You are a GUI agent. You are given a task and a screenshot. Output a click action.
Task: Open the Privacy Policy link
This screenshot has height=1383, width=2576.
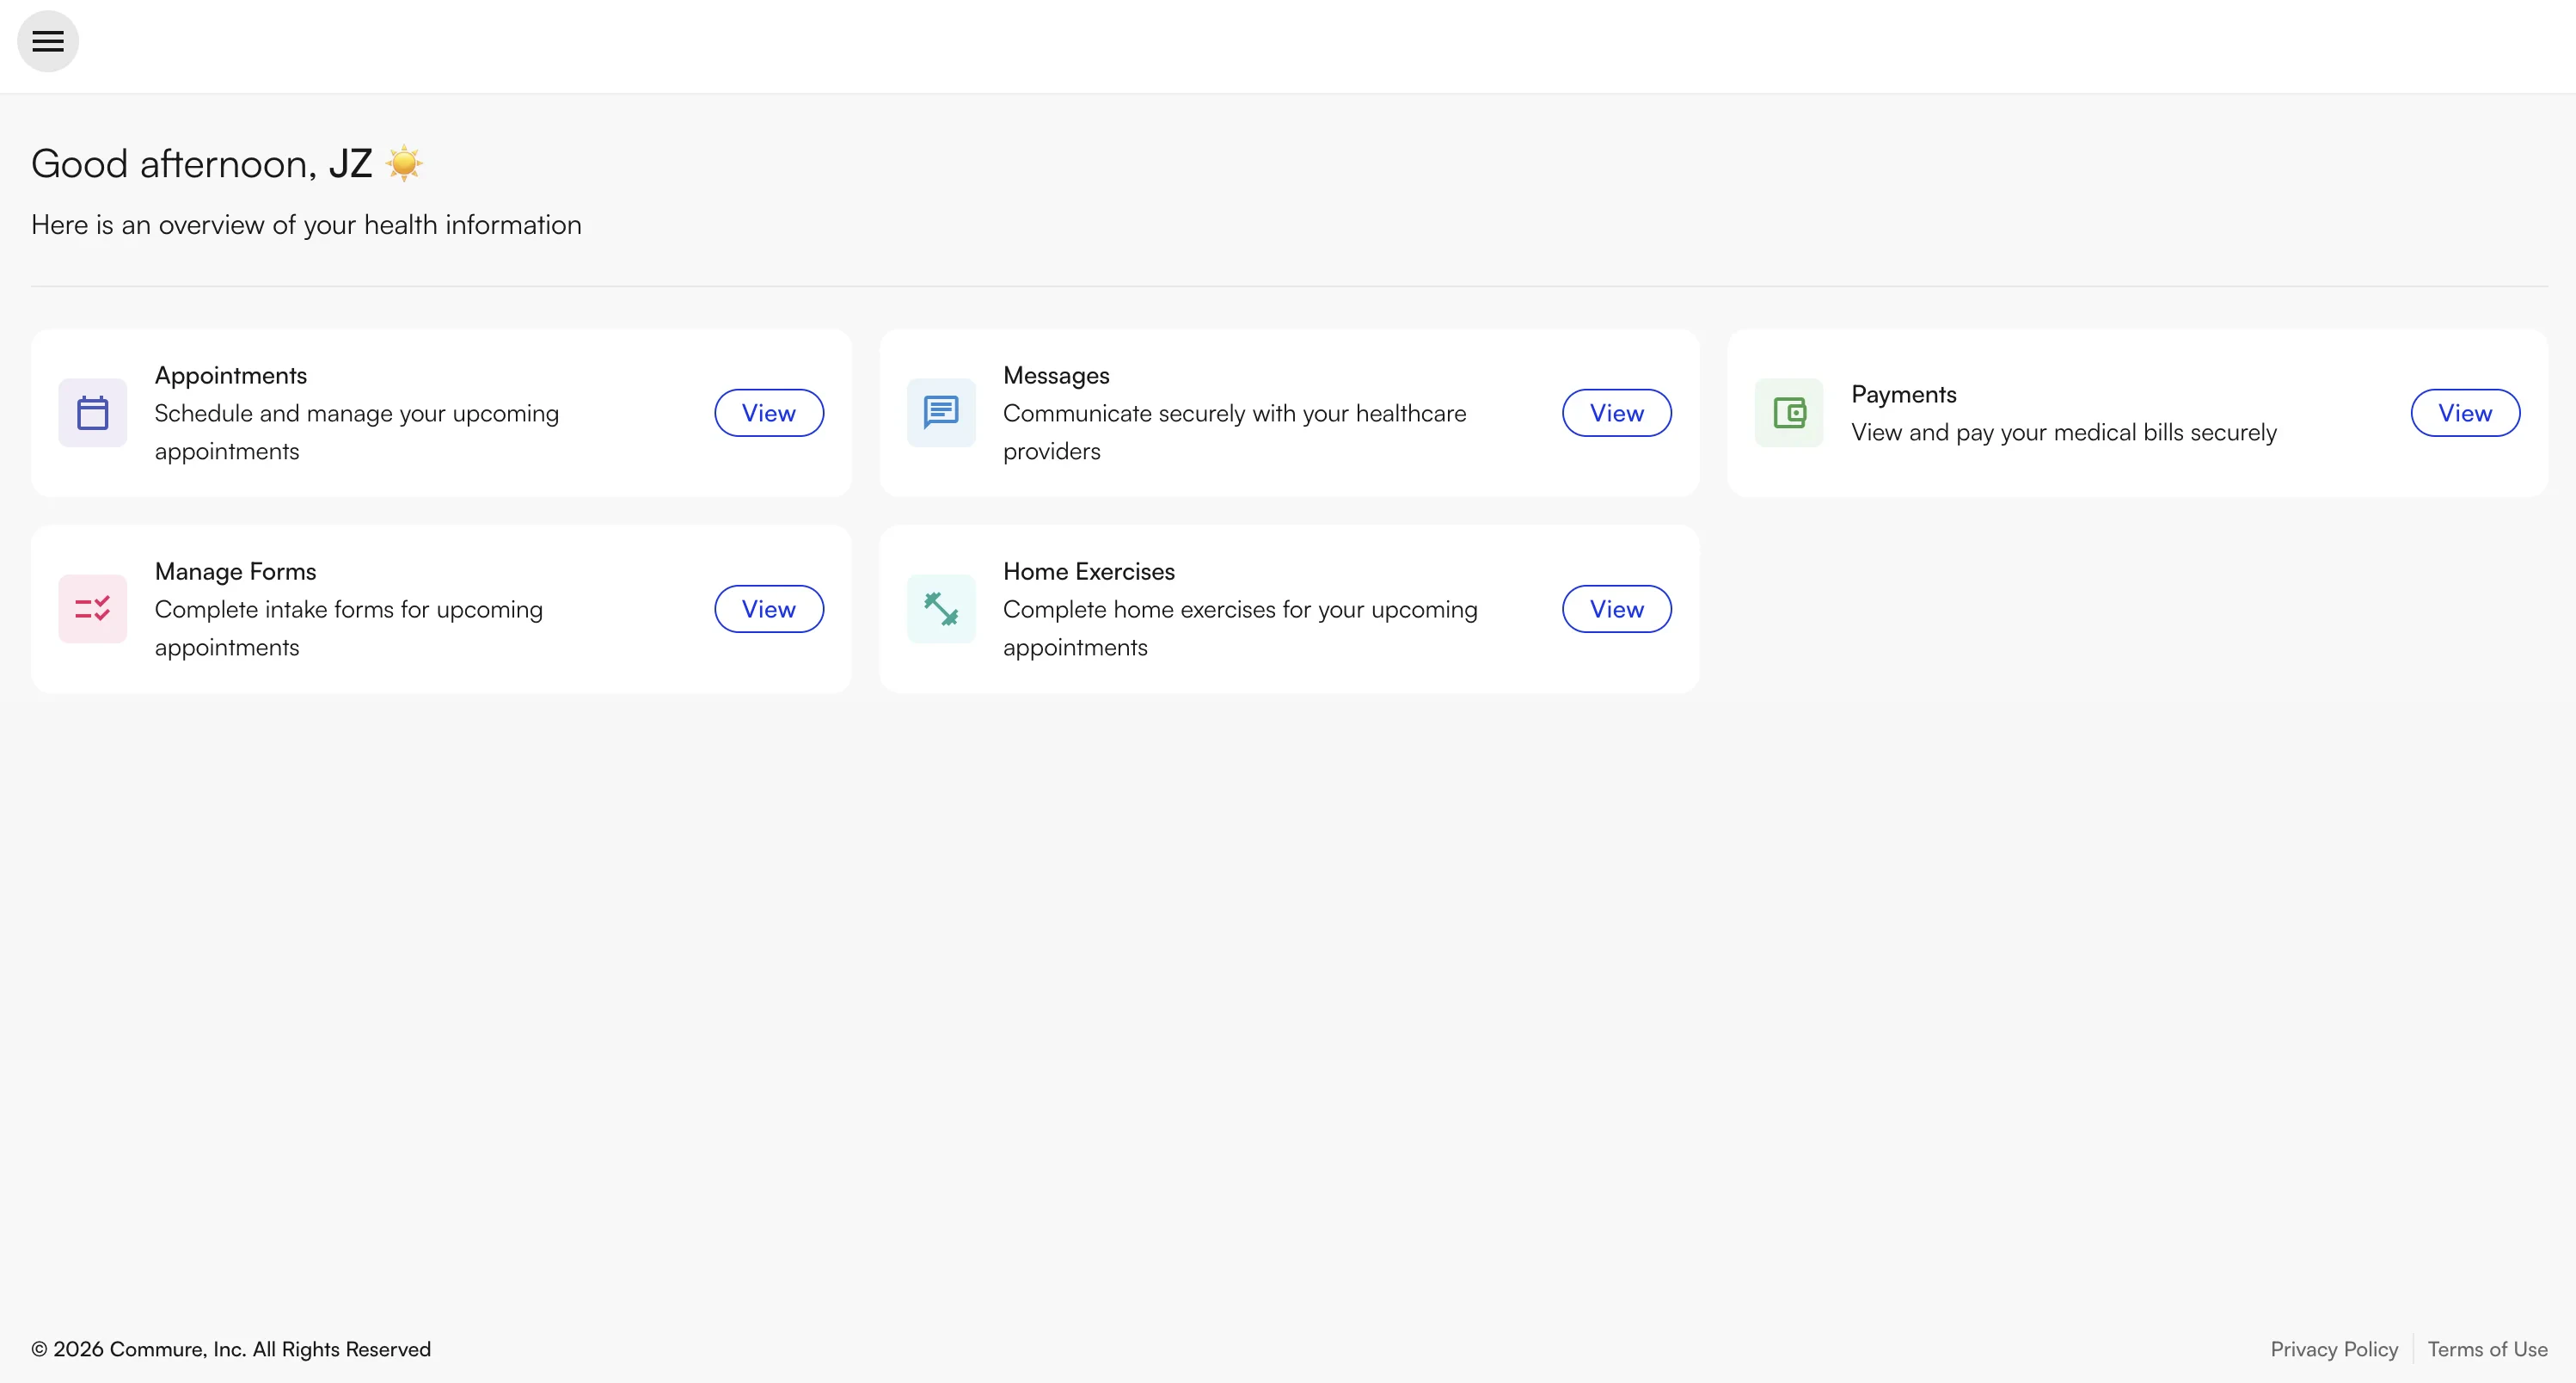[x=2334, y=1348]
